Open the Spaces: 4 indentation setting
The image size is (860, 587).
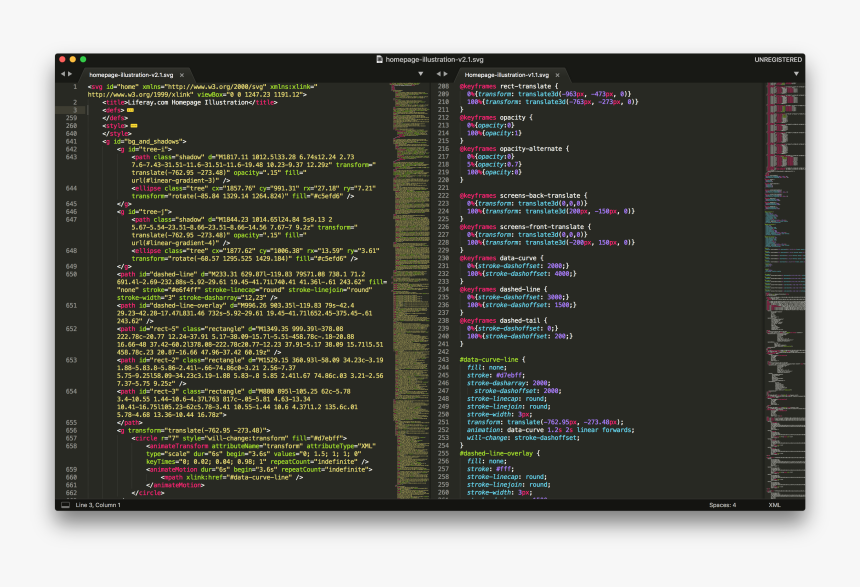[x=722, y=505]
